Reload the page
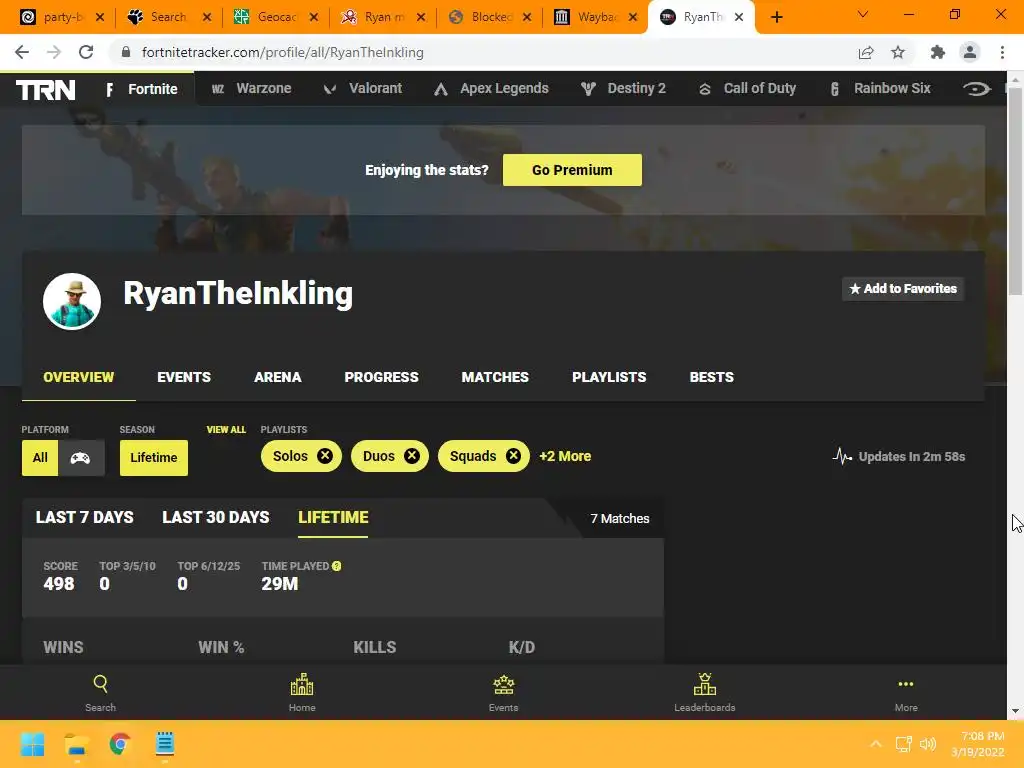This screenshot has height=768, width=1024. [x=86, y=52]
